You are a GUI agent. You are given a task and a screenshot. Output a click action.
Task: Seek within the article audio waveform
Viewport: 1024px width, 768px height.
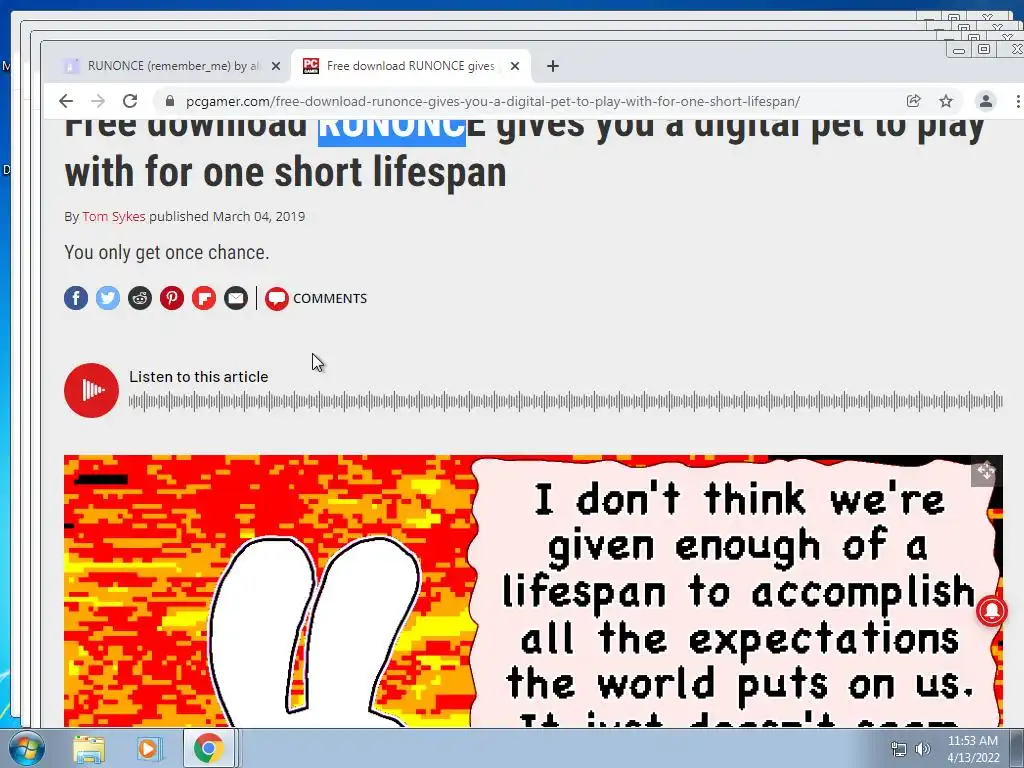(566, 401)
